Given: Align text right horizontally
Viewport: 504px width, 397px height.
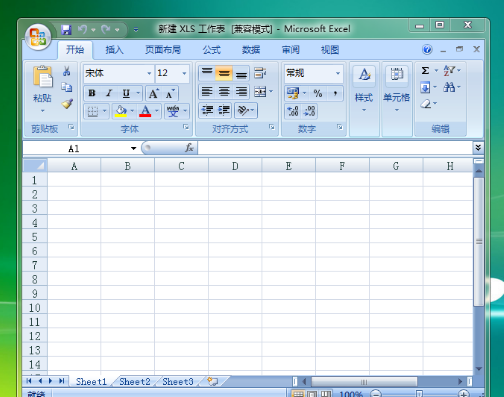Looking at the screenshot, I should (x=241, y=92).
